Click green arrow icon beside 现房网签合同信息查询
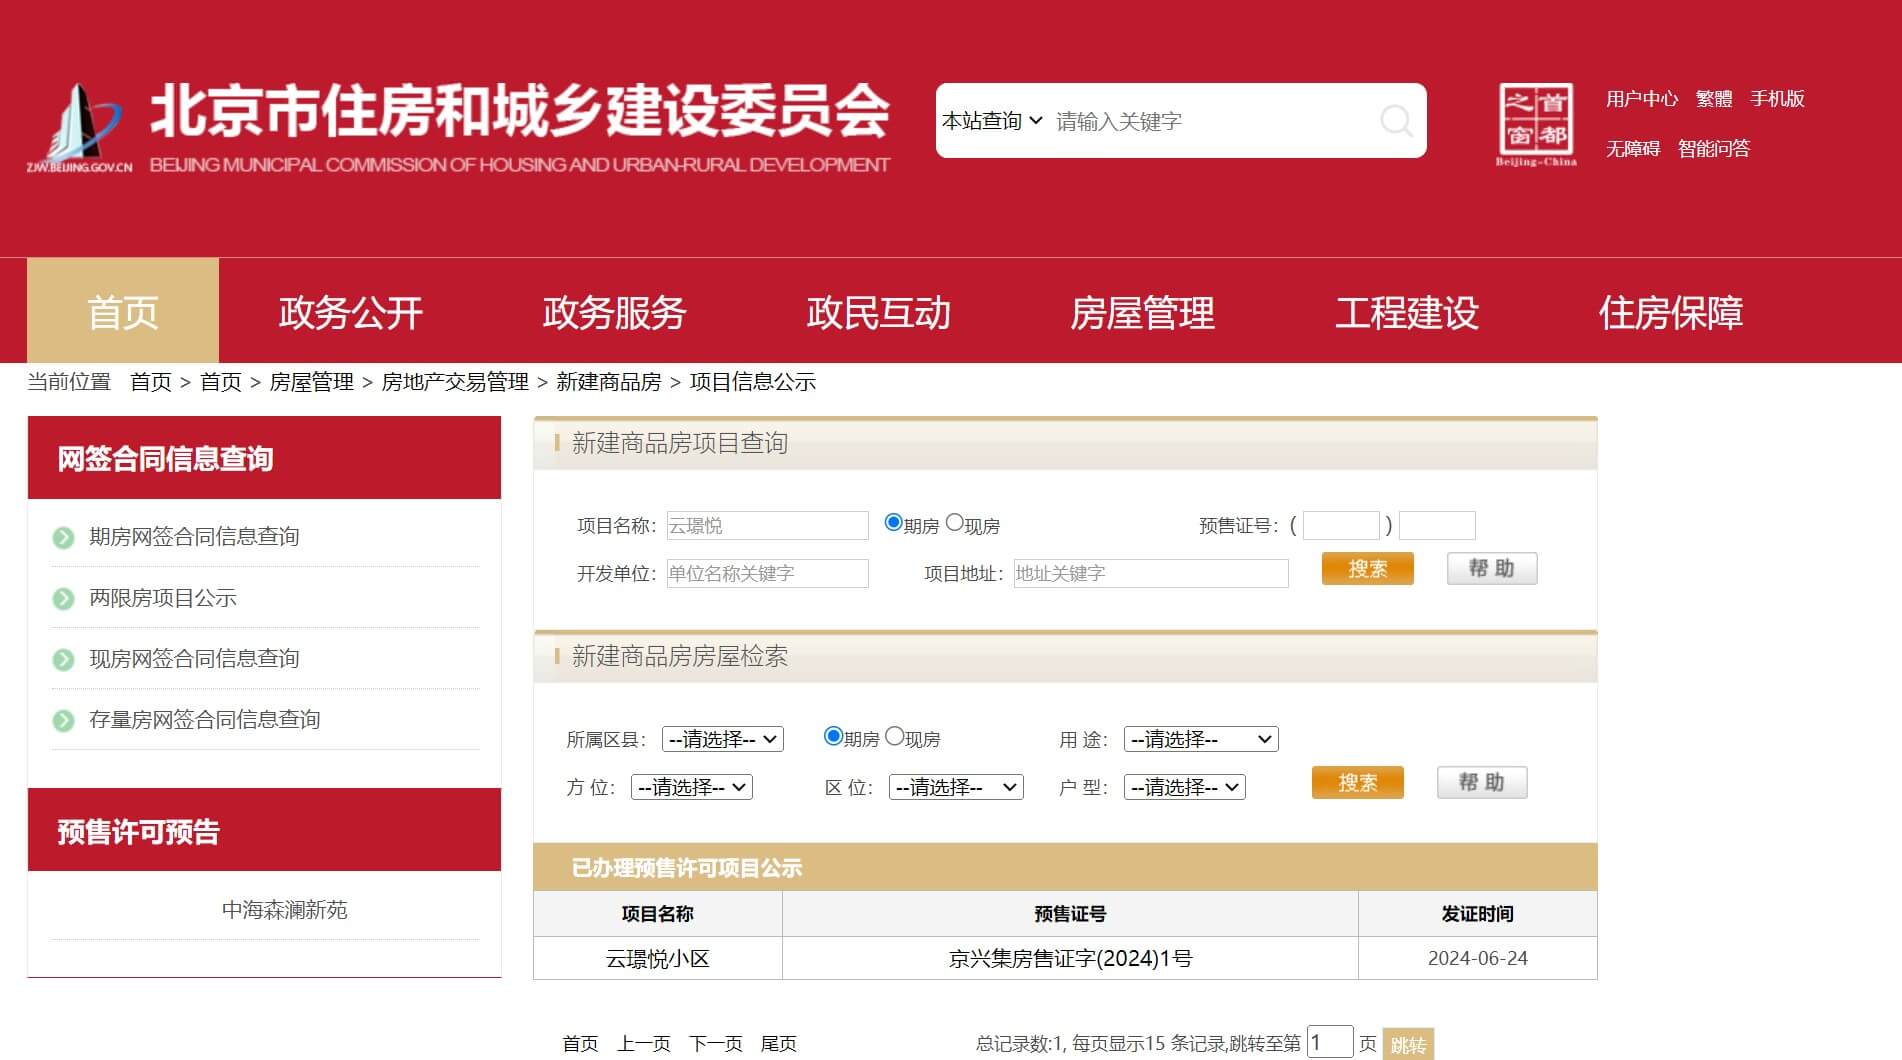 coord(63,660)
